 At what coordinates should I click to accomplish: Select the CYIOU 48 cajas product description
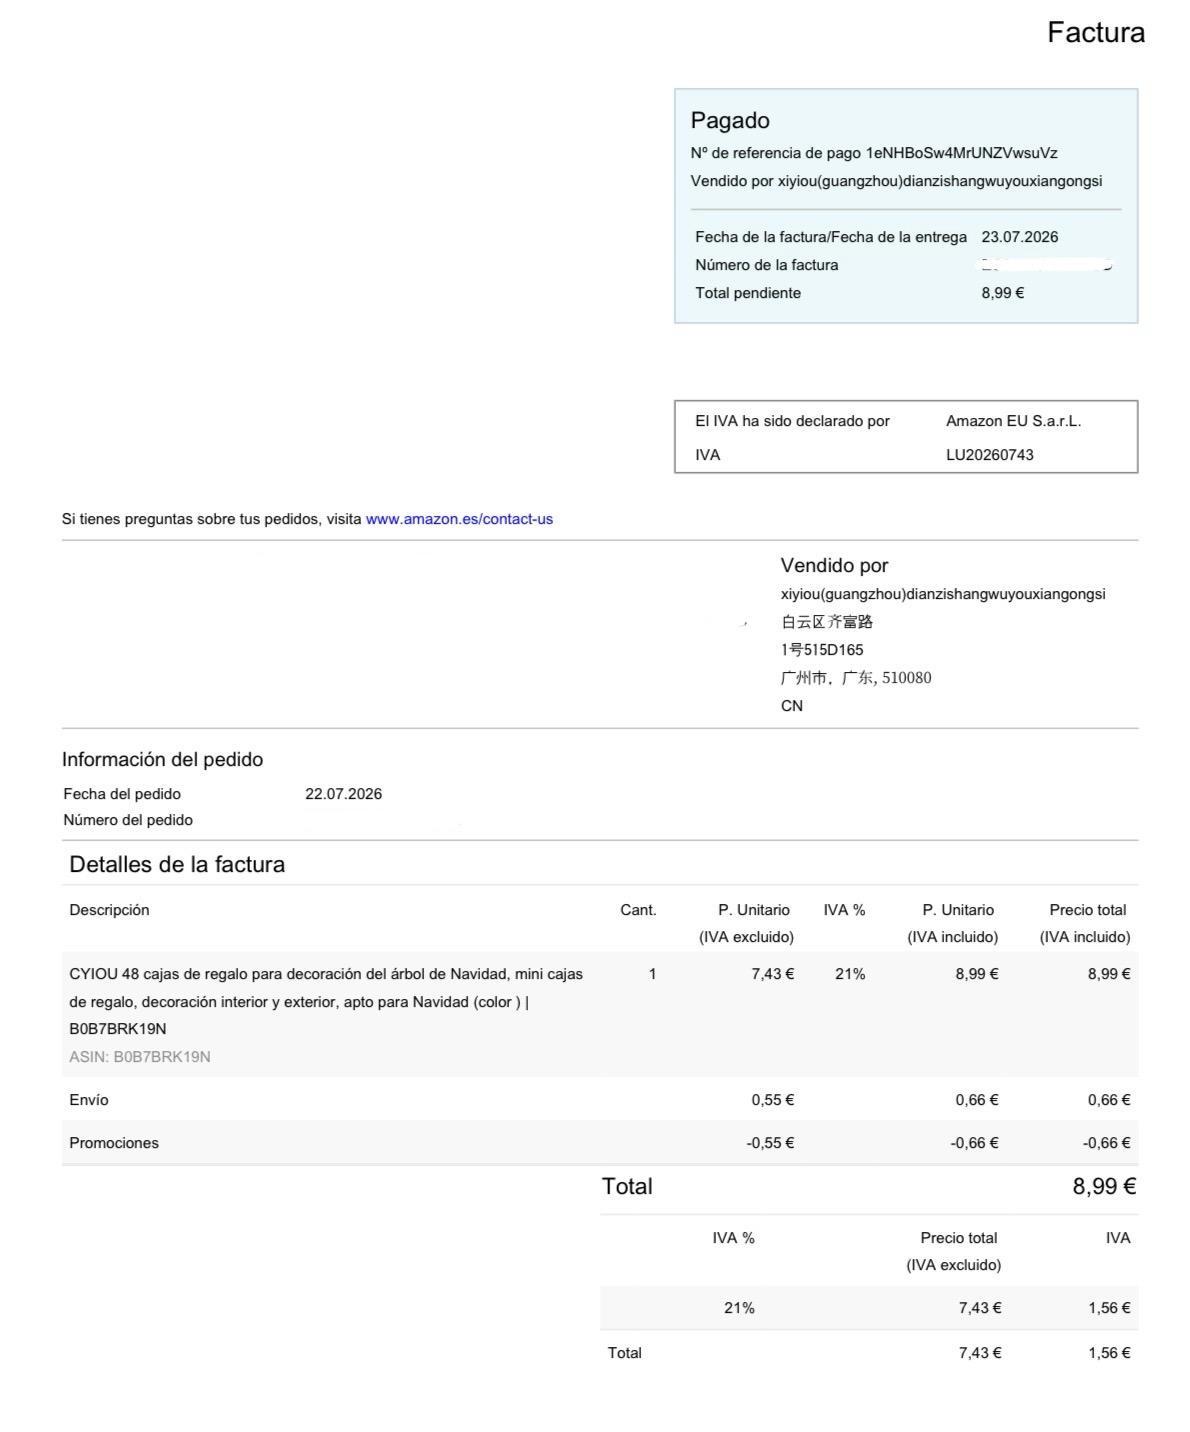(x=326, y=1001)
